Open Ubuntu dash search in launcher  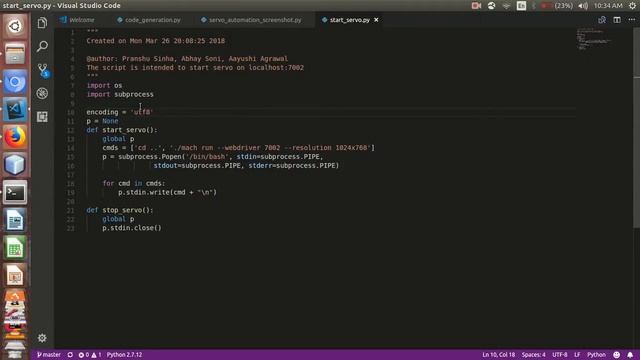click(x=15, y=26)
